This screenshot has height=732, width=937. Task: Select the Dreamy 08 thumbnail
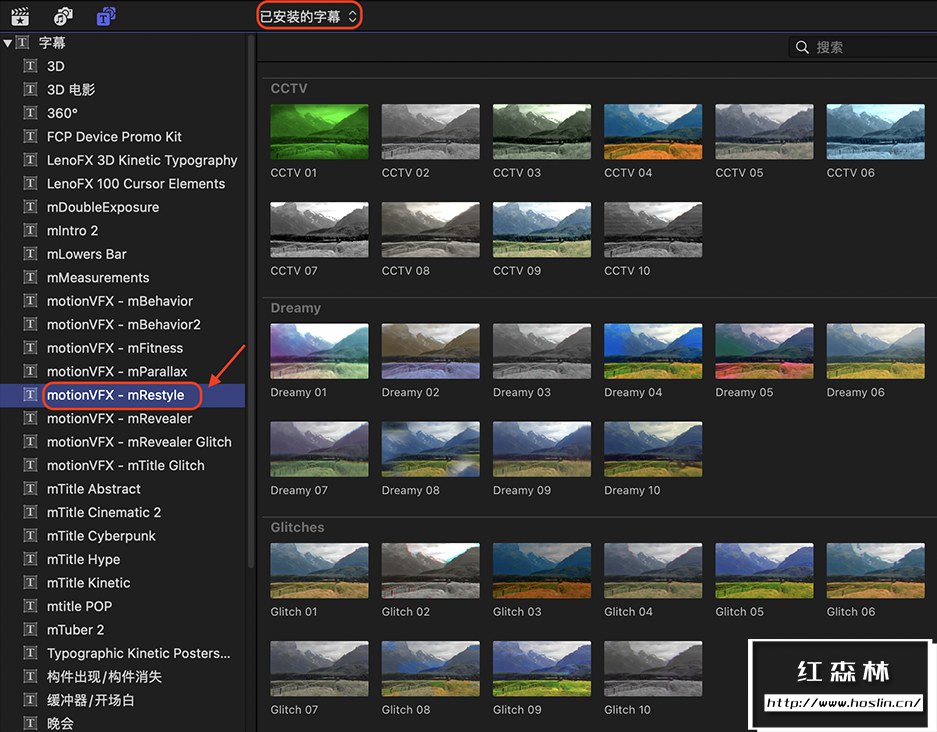click(430, 449)
